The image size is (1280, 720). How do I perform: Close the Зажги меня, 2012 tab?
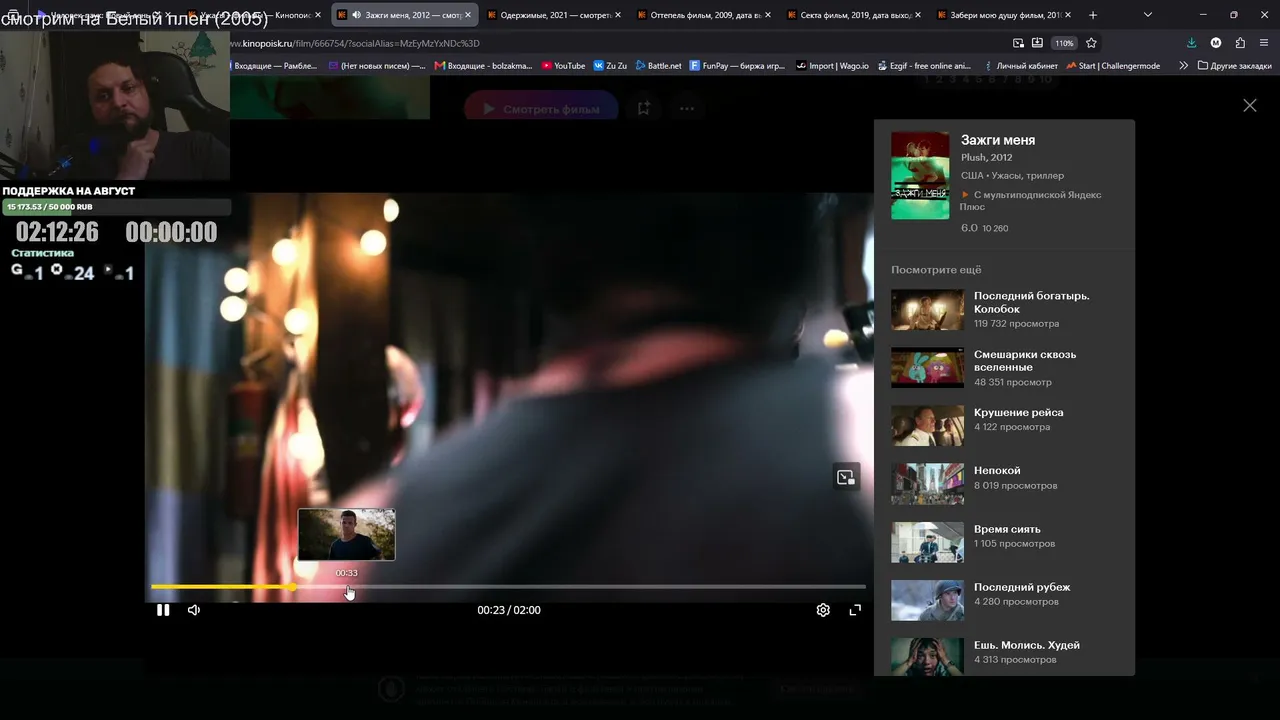(x=467, y=15)
